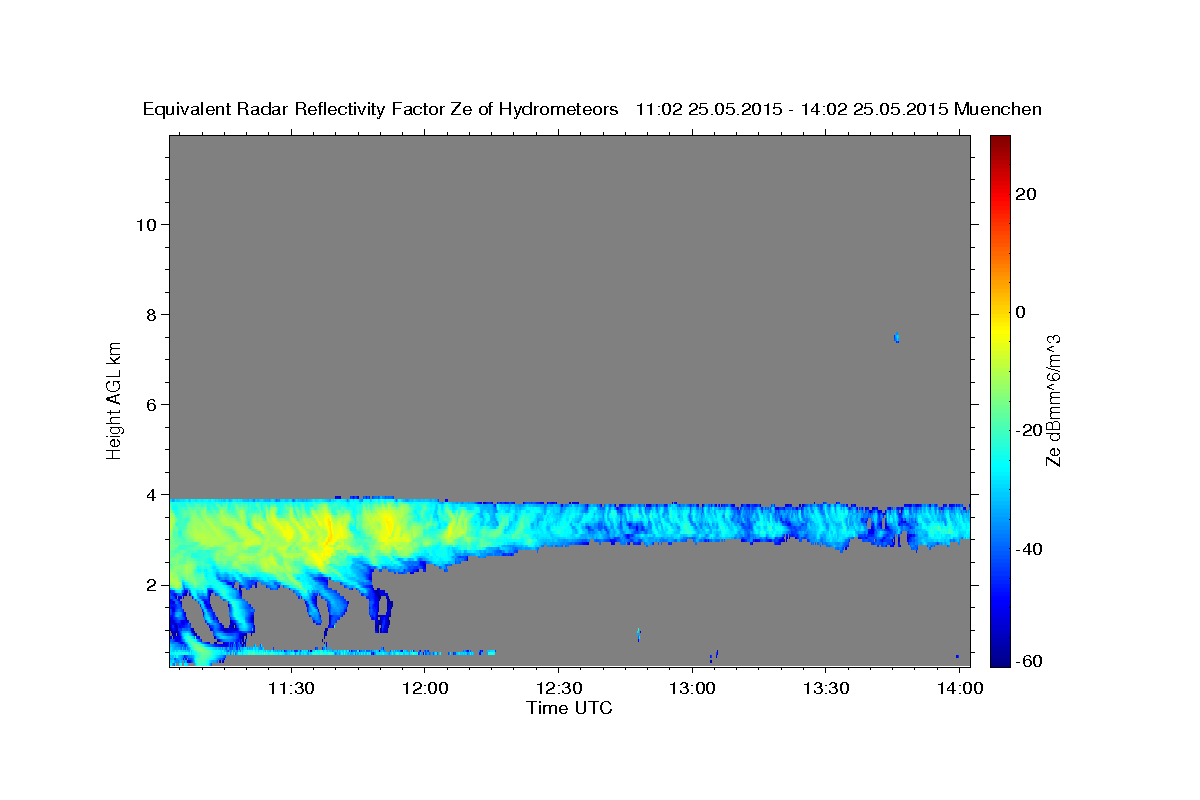Click the 13:30 time tick label

click(x=826, y=689)
